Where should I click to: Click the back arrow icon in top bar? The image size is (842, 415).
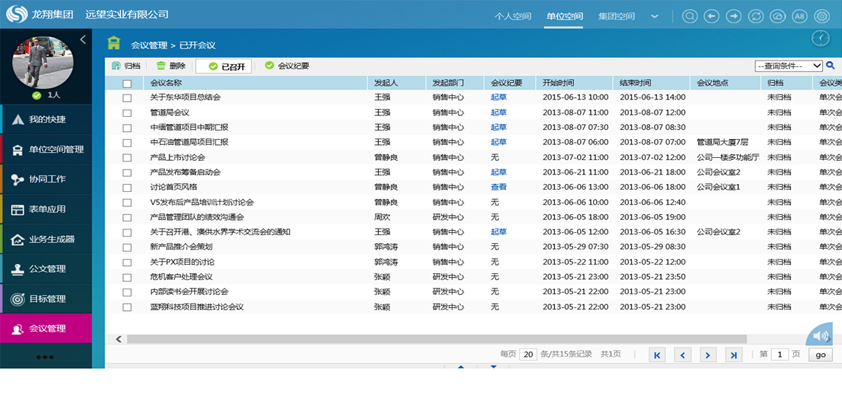click(x=712, y=16)
